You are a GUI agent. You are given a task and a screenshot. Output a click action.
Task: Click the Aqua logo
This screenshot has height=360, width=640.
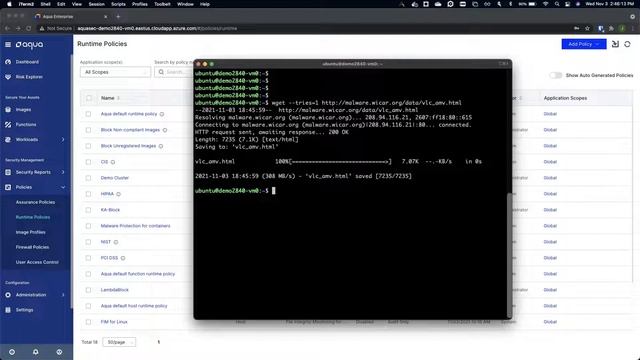point(29,45)
